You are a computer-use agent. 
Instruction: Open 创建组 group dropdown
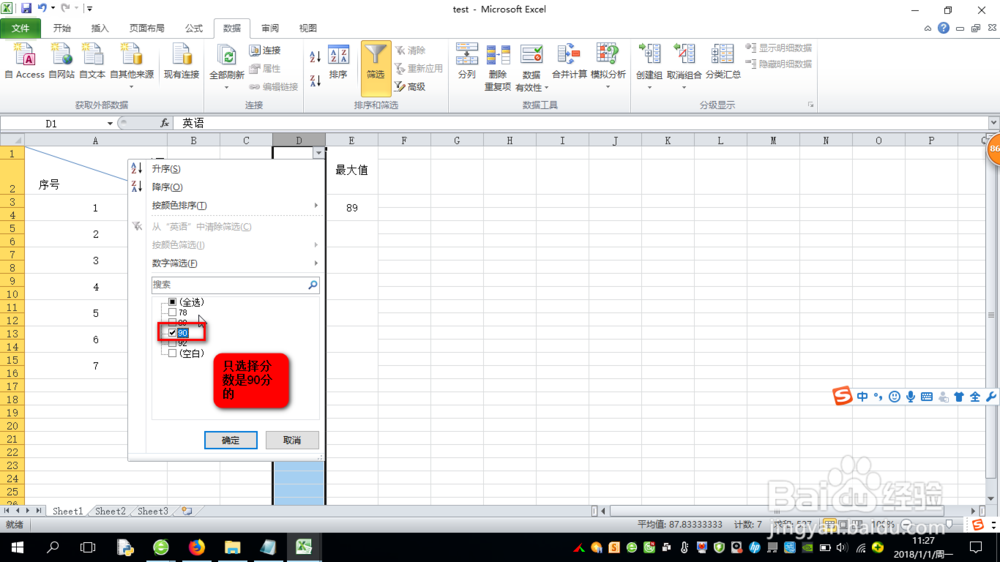[x=650, y=87]
